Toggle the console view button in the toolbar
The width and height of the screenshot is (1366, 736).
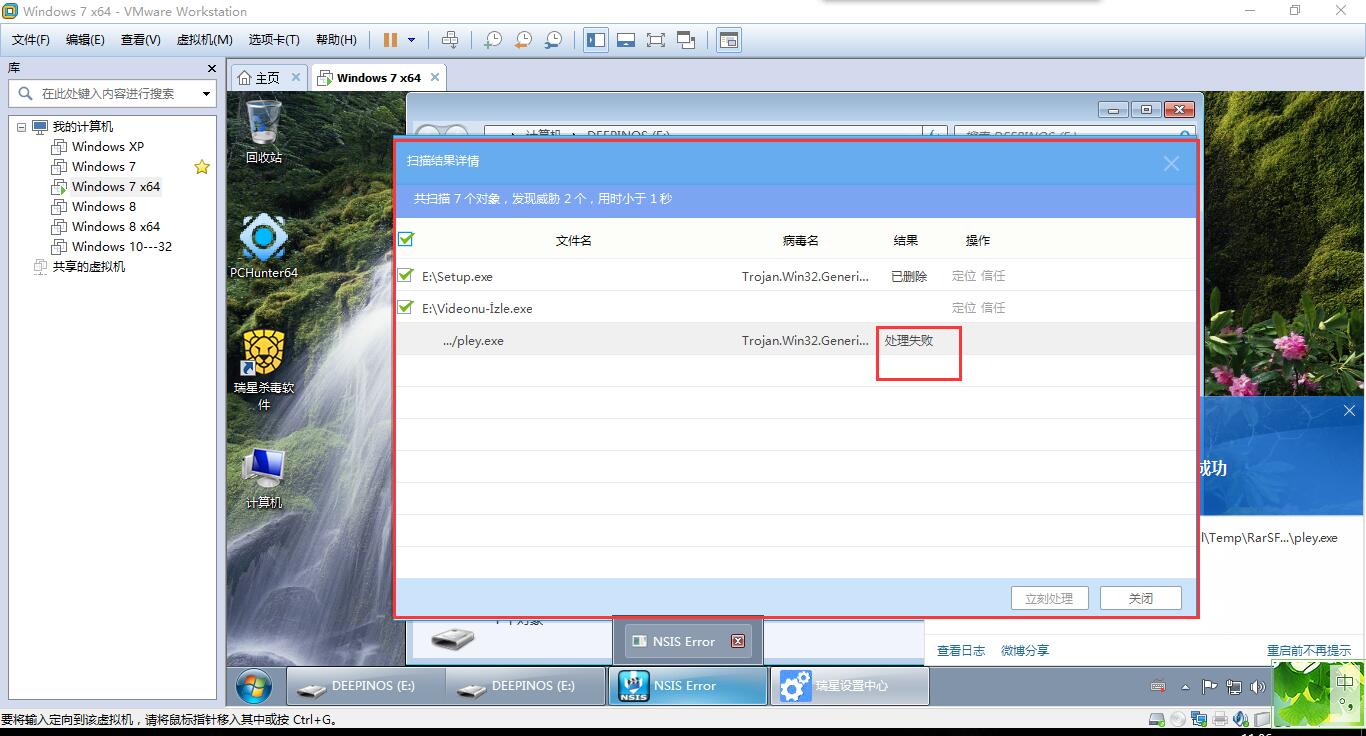729,40
